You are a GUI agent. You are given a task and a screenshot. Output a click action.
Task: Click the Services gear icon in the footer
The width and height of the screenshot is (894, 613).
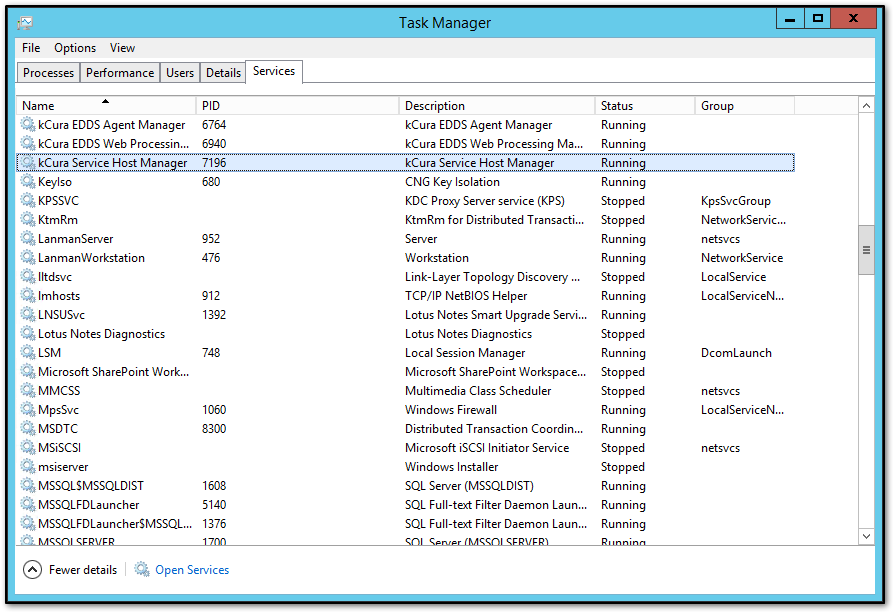[x=141, y=569]
